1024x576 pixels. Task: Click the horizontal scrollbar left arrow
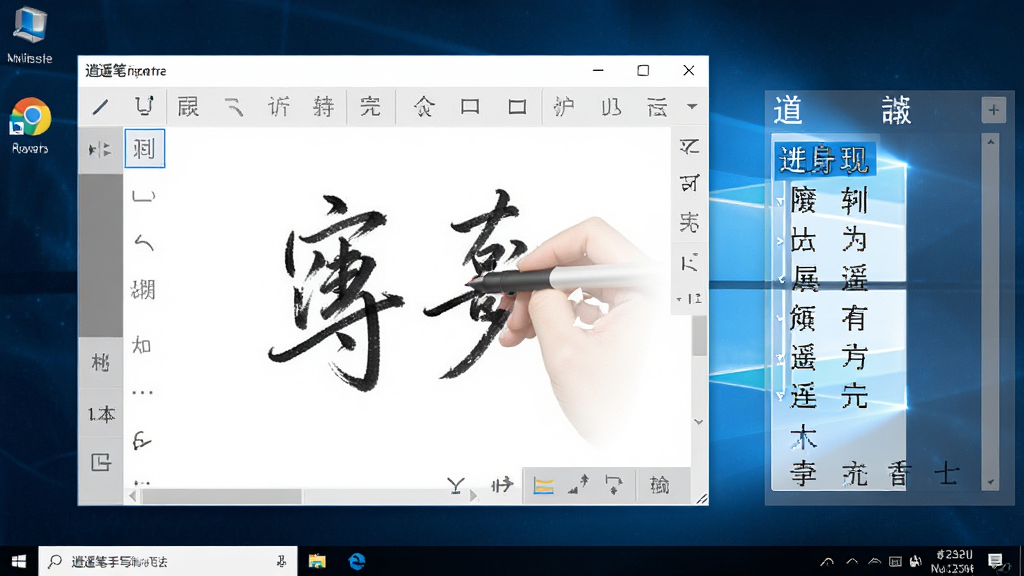click(133, 496)
